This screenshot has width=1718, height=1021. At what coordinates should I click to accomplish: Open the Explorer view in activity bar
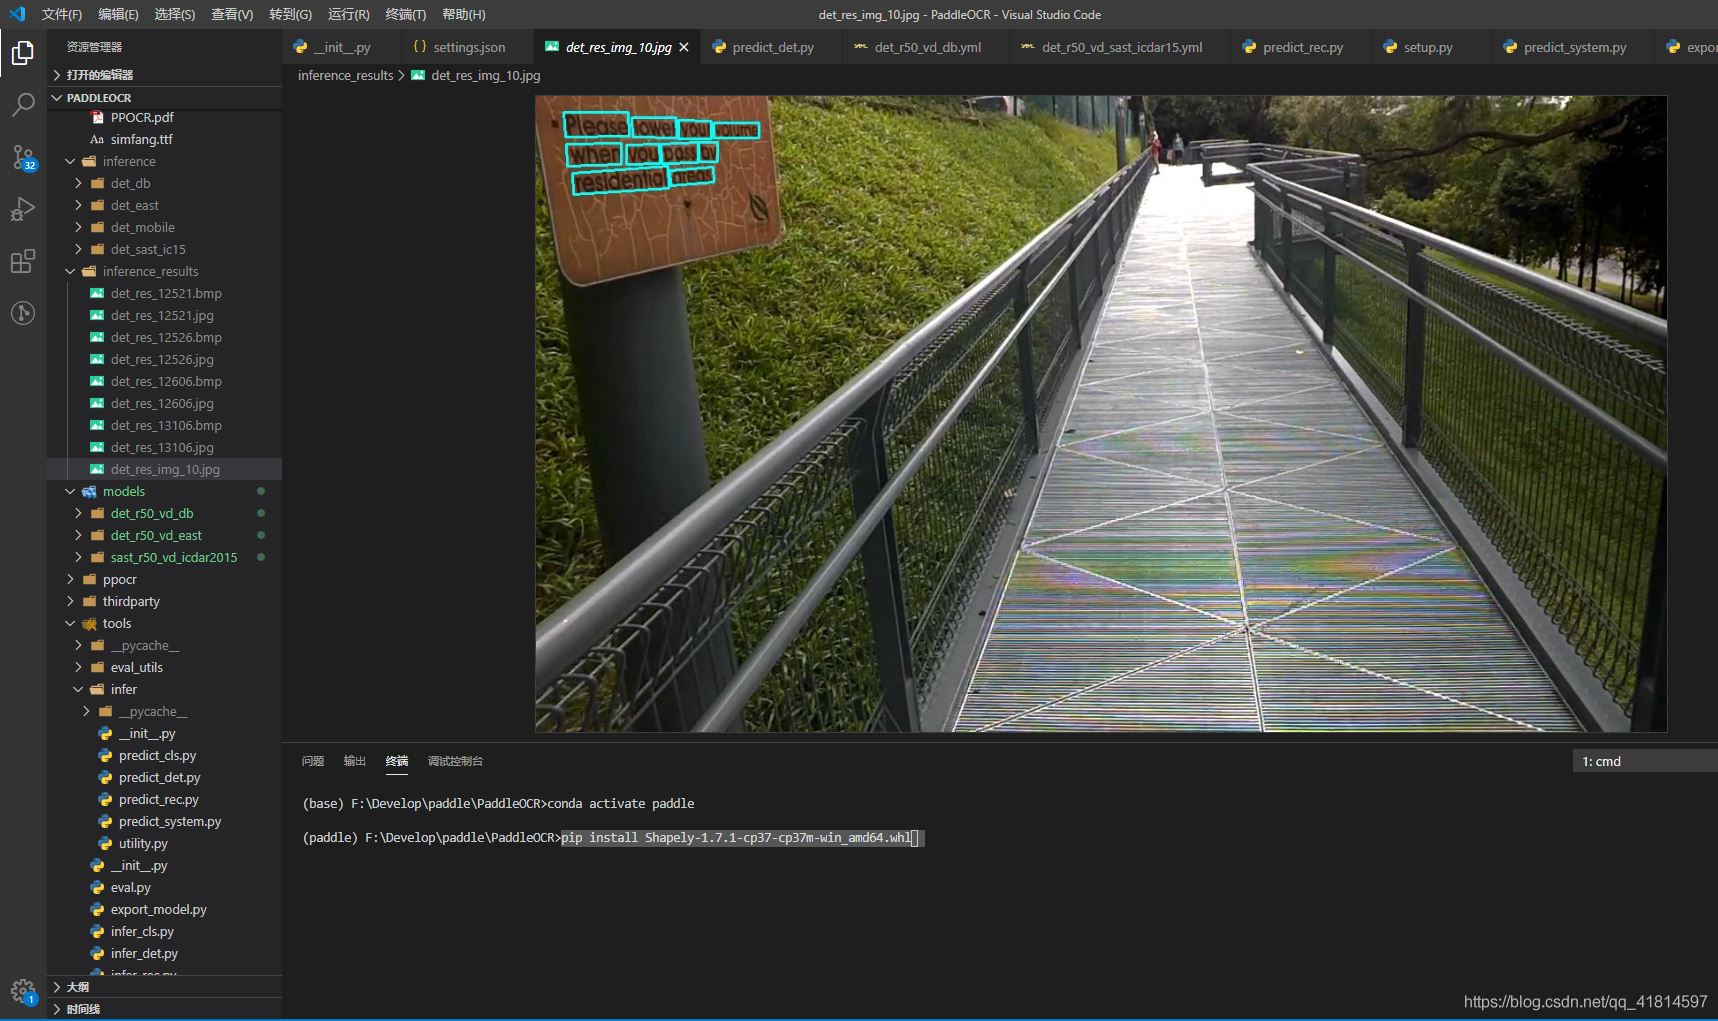23,52
